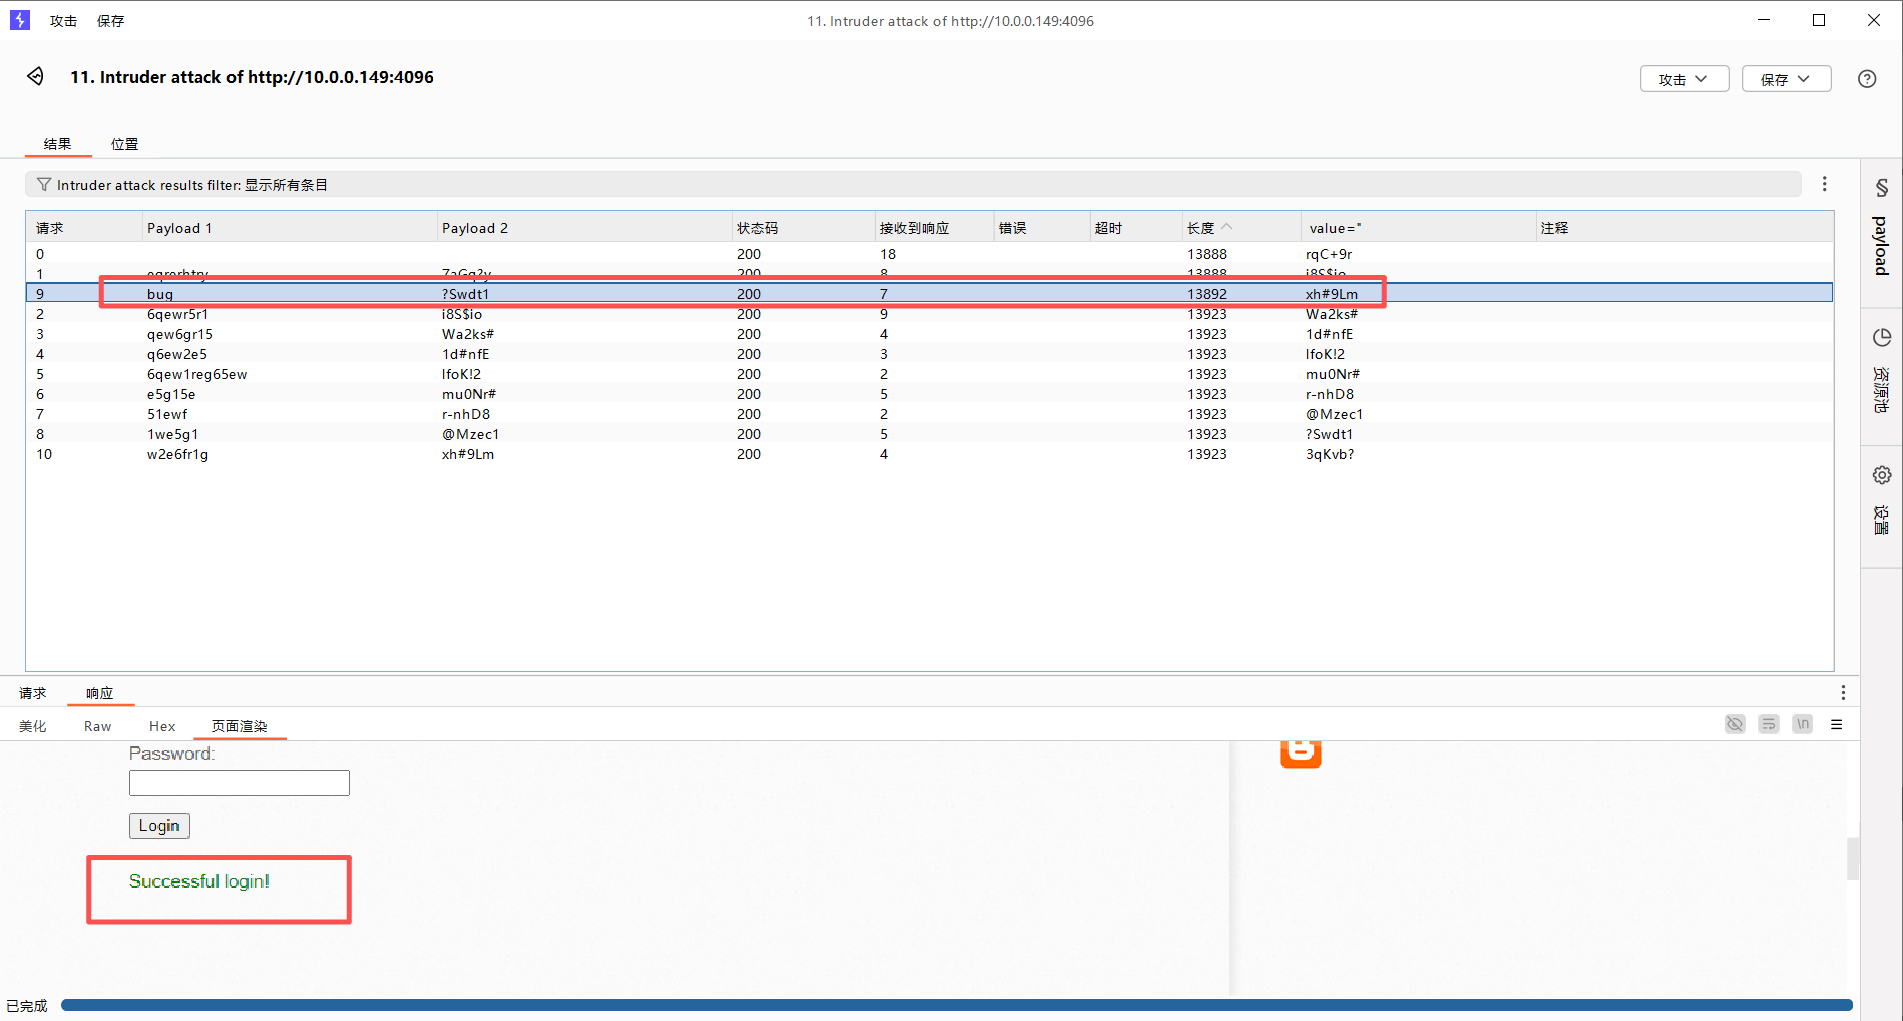
Task: Sort by the 错误 column header
Action: pyautogui.click(x=1042, y=228)
